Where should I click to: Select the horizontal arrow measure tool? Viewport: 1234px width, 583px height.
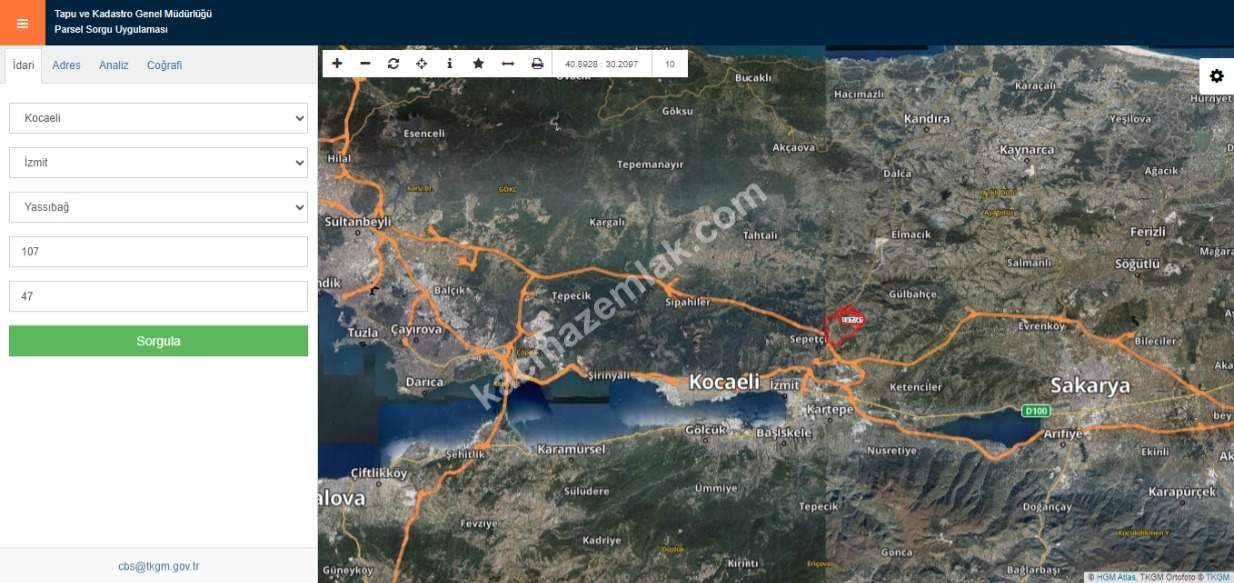tap(507, 64)
